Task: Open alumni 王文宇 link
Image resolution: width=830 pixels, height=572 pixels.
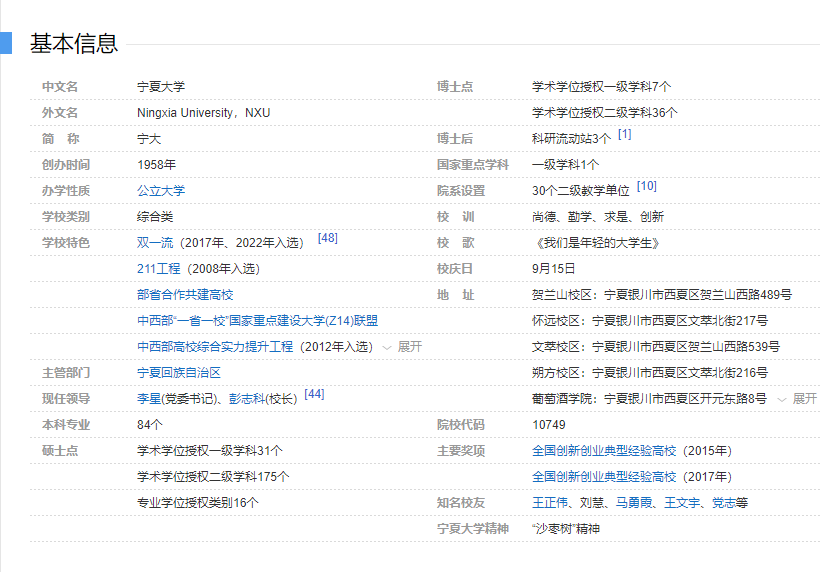Action: click(x=683, y=503)
